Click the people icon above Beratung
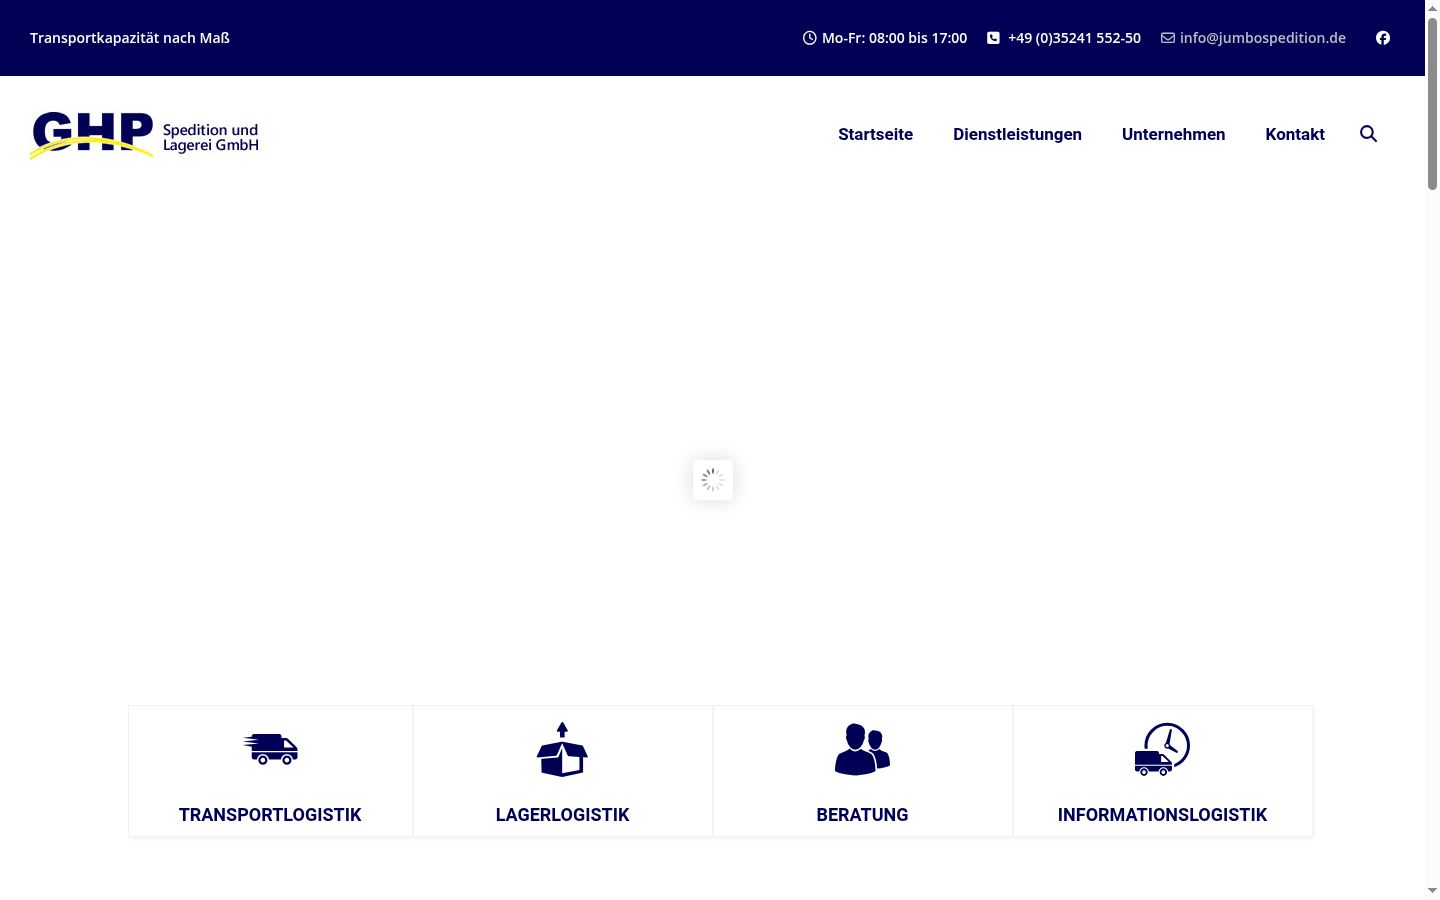This screenshot has width=1440, height=900. point(862,749)
